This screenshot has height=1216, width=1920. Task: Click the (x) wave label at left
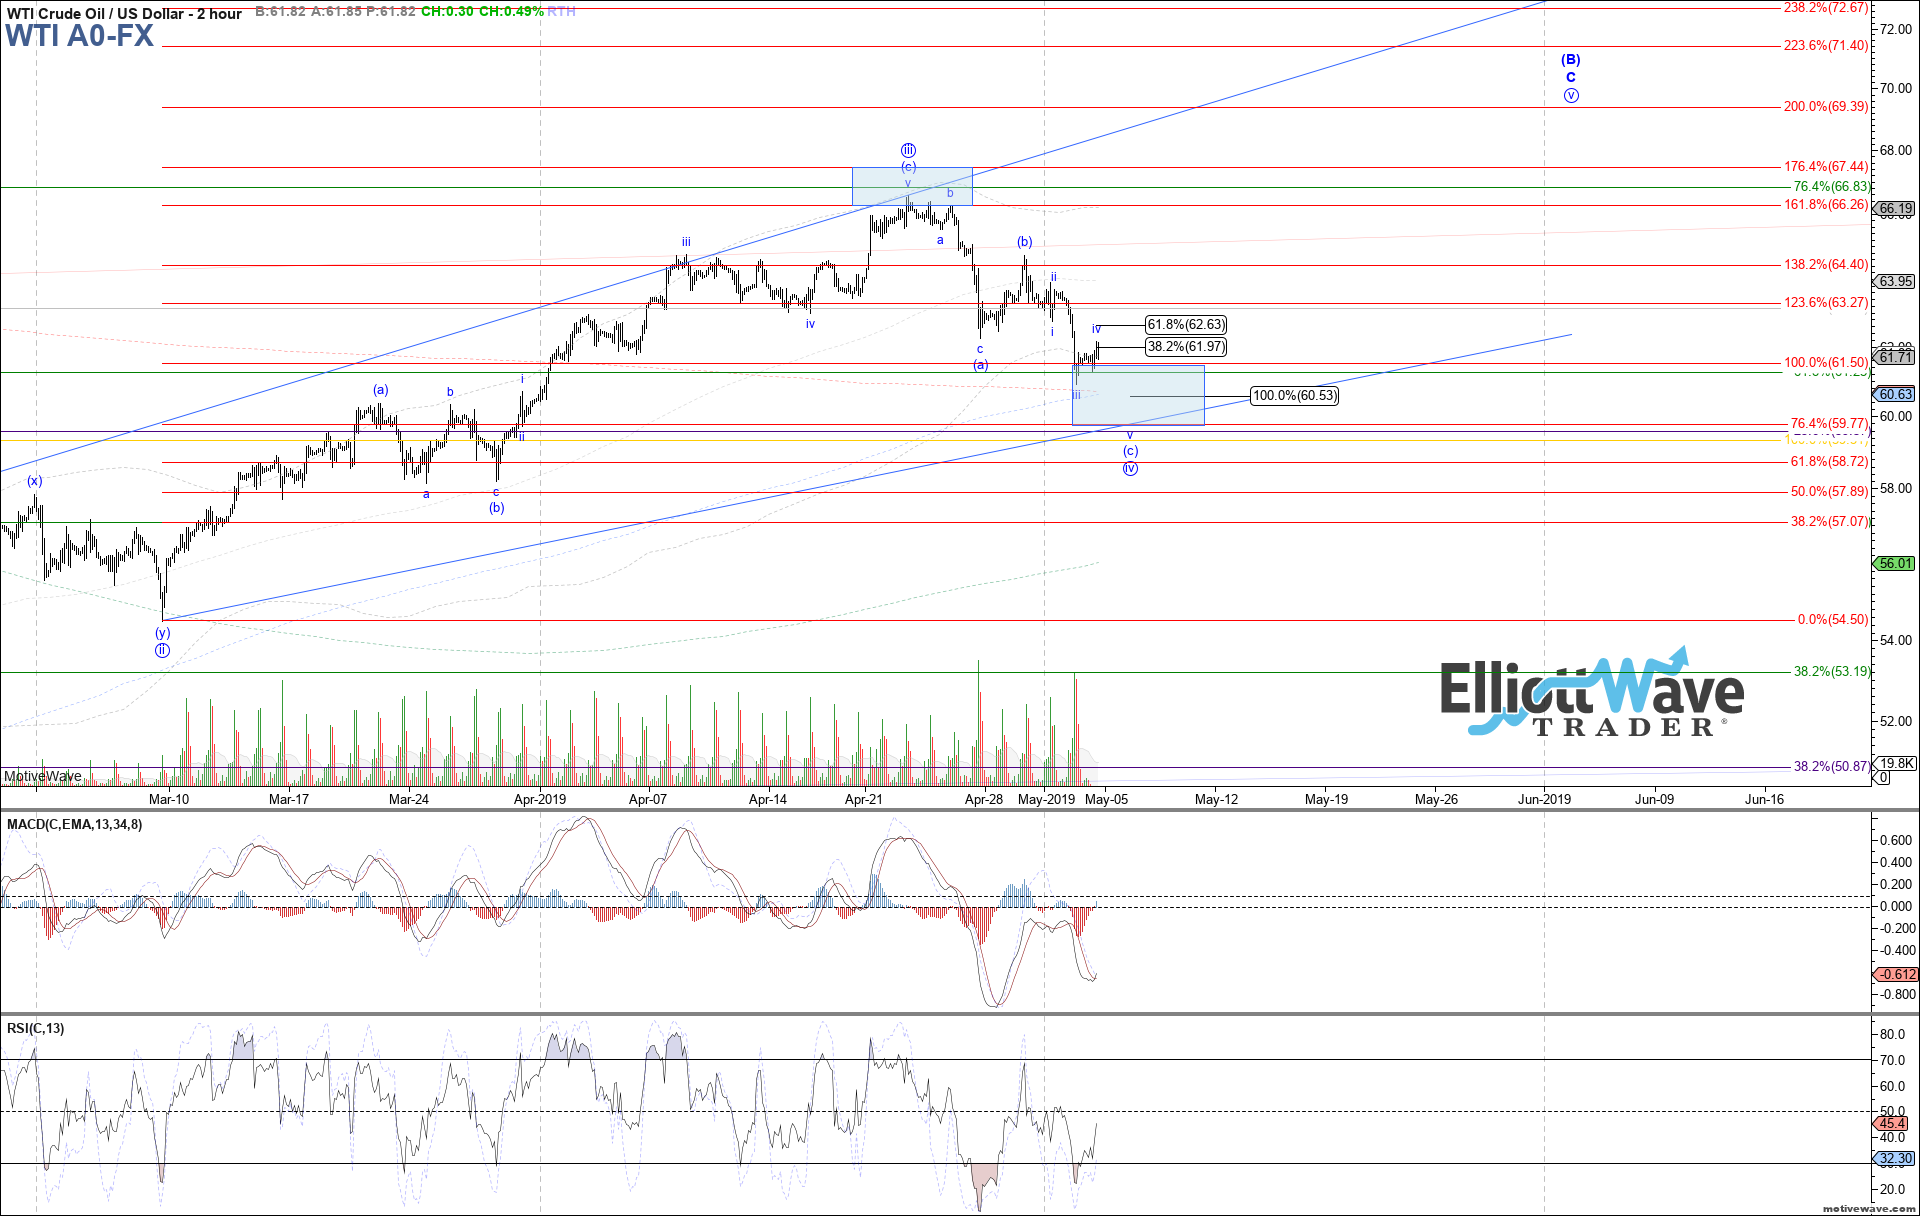[x=35, y=481]
